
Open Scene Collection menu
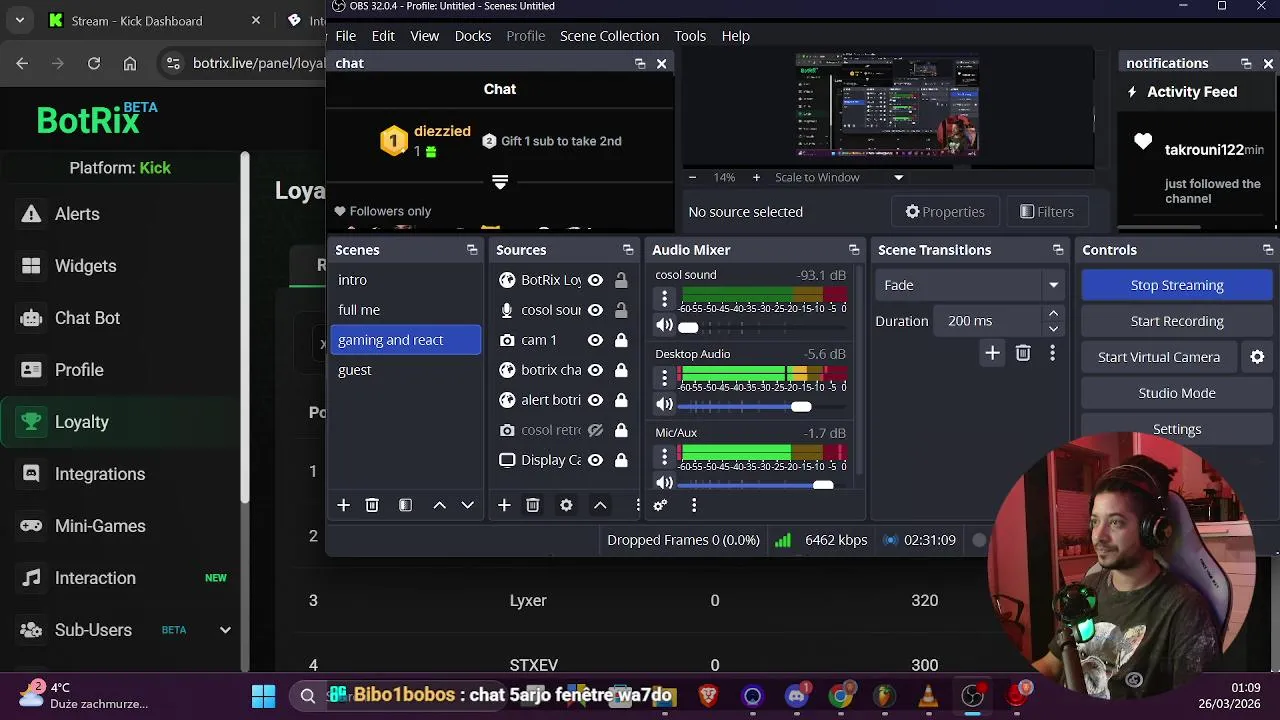[609, 36]
